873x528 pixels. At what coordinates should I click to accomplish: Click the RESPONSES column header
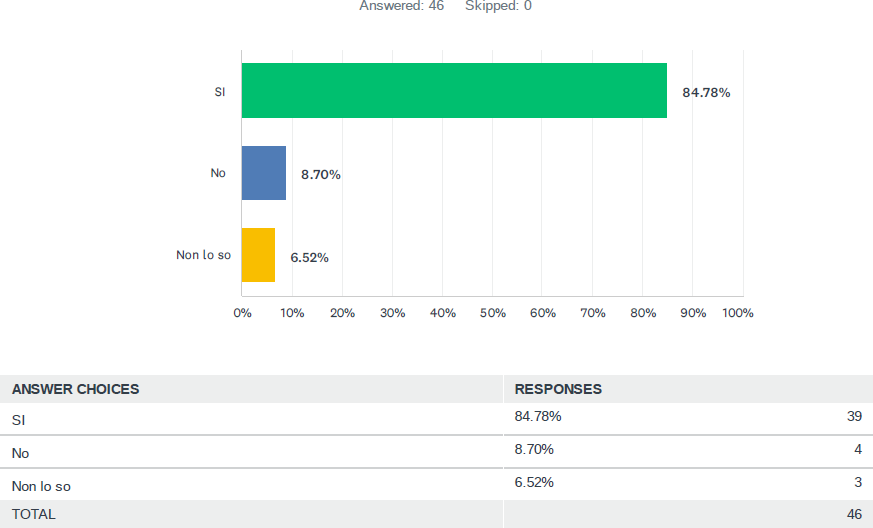point(558,389)
